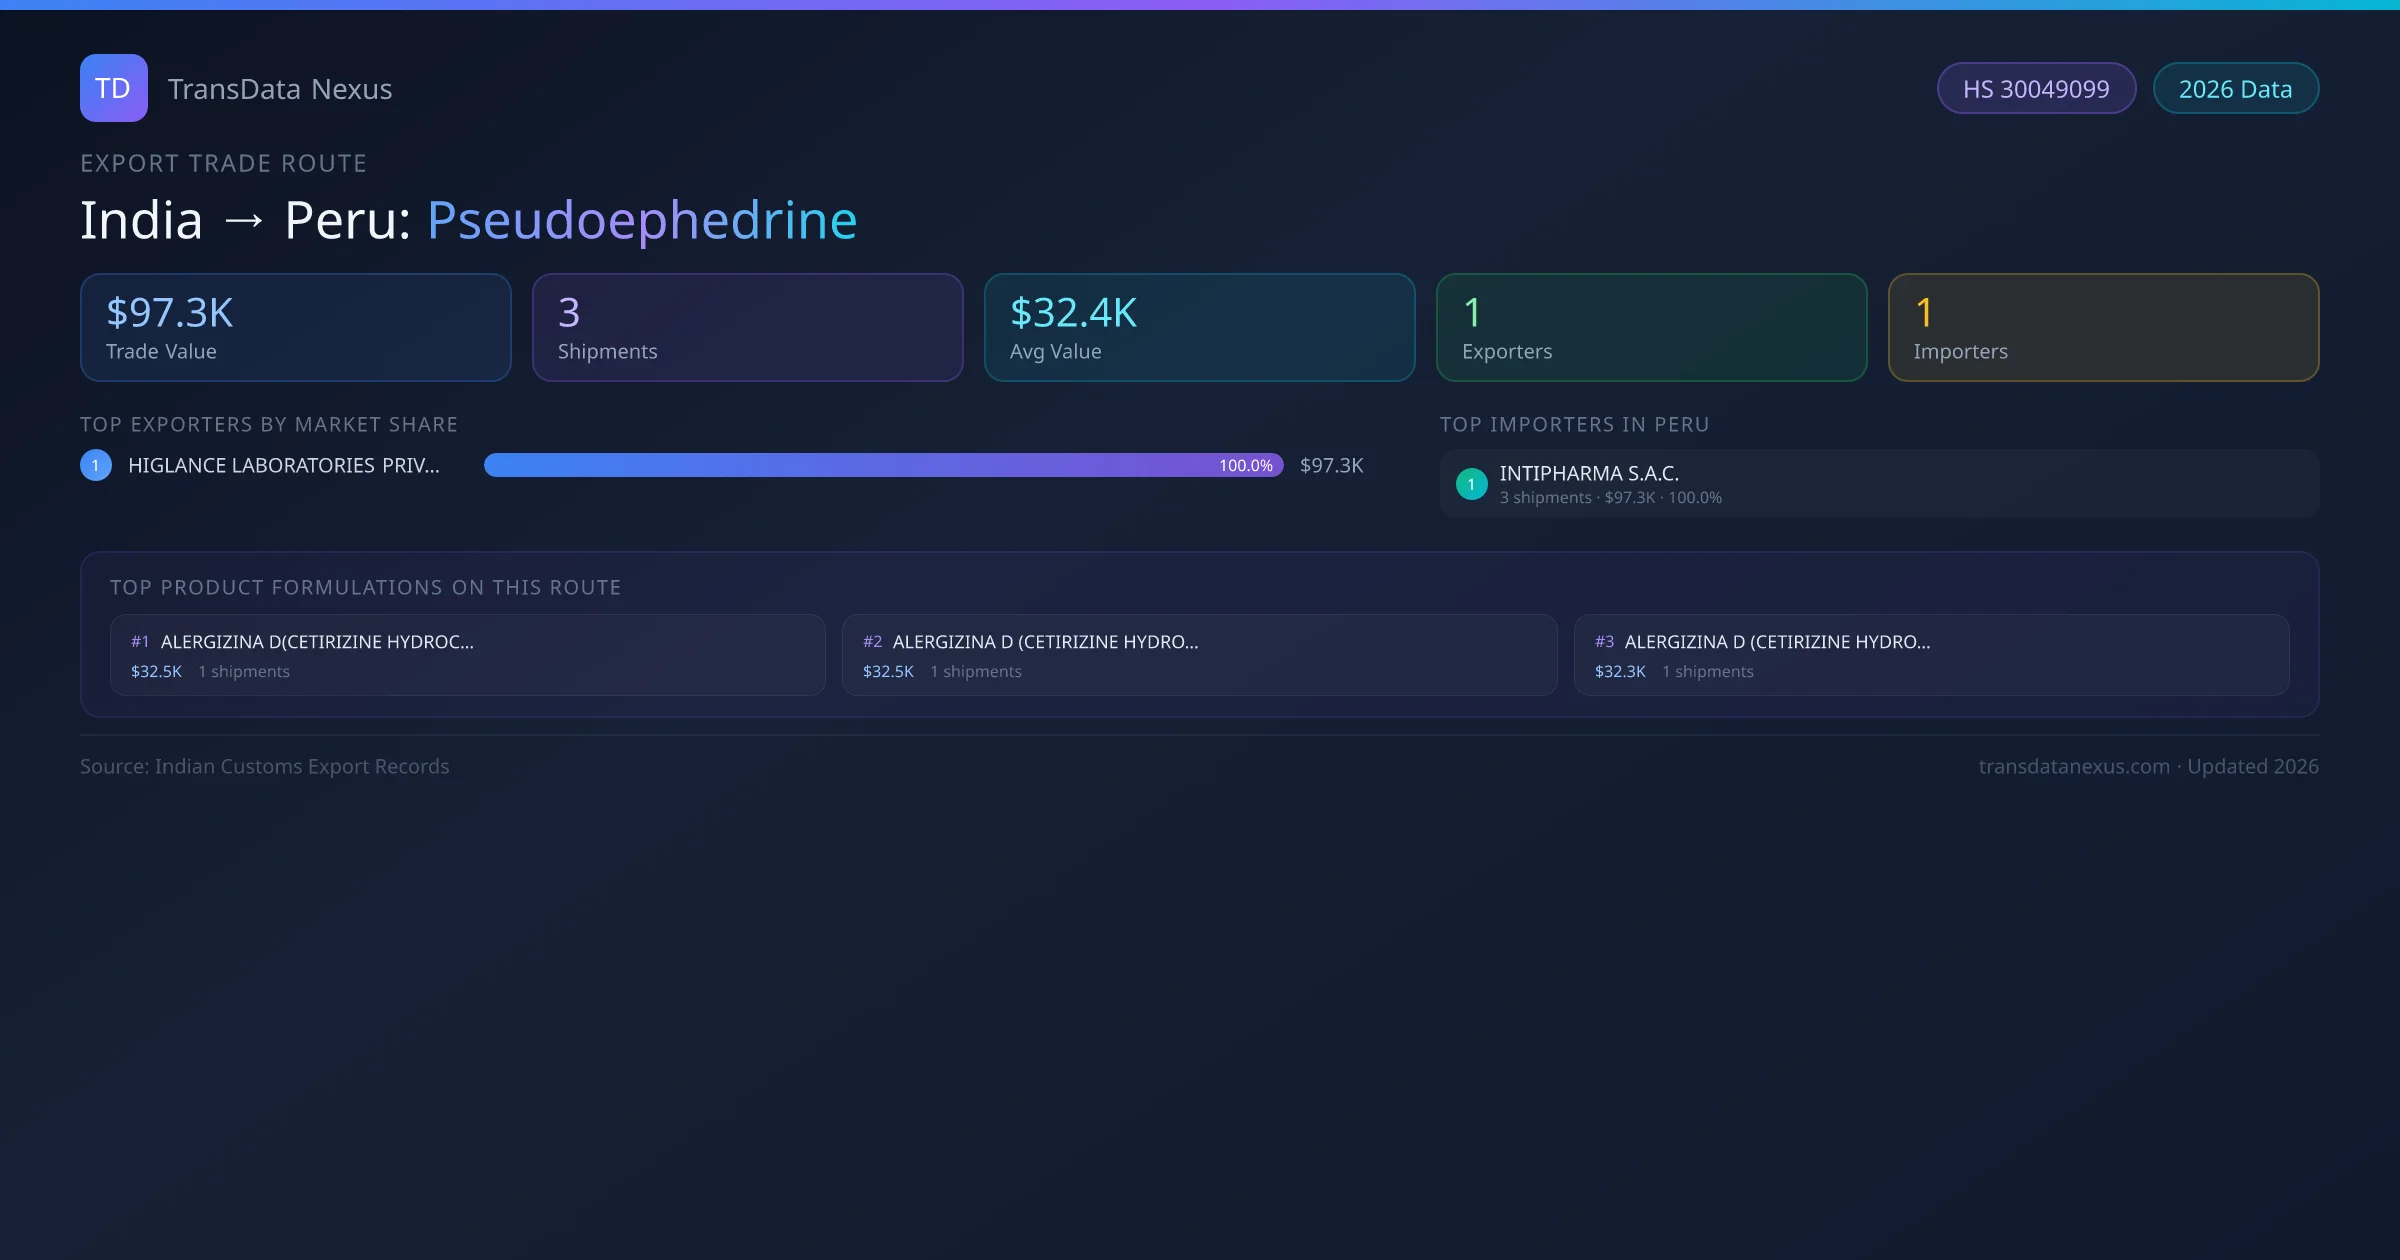Click the TD logo icon

click(x=113, y=88)
